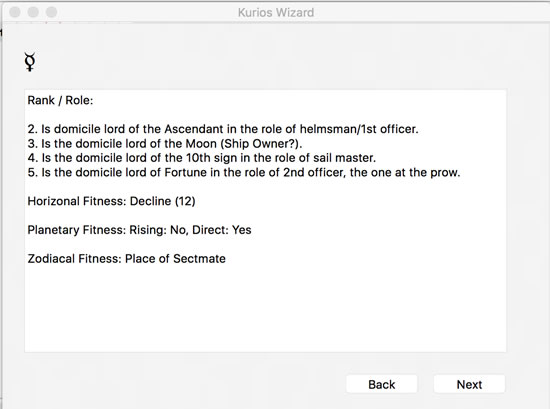Return to the previous page with Back
The width and height of the screenshot is (550, 409).
click(x=382, y=384)
